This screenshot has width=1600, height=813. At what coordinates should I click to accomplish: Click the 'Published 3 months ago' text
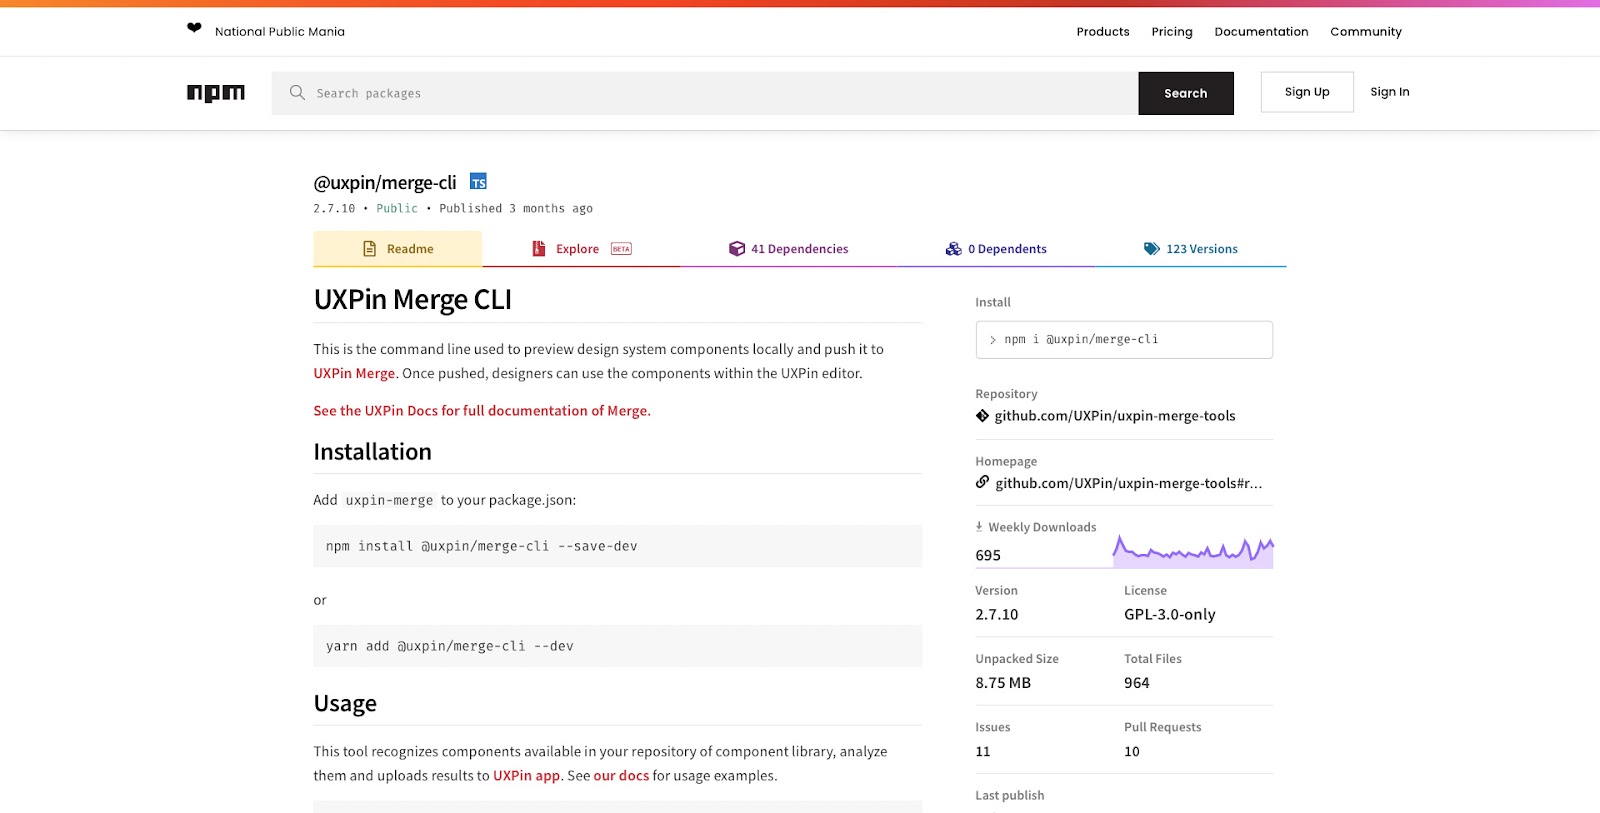516,209
